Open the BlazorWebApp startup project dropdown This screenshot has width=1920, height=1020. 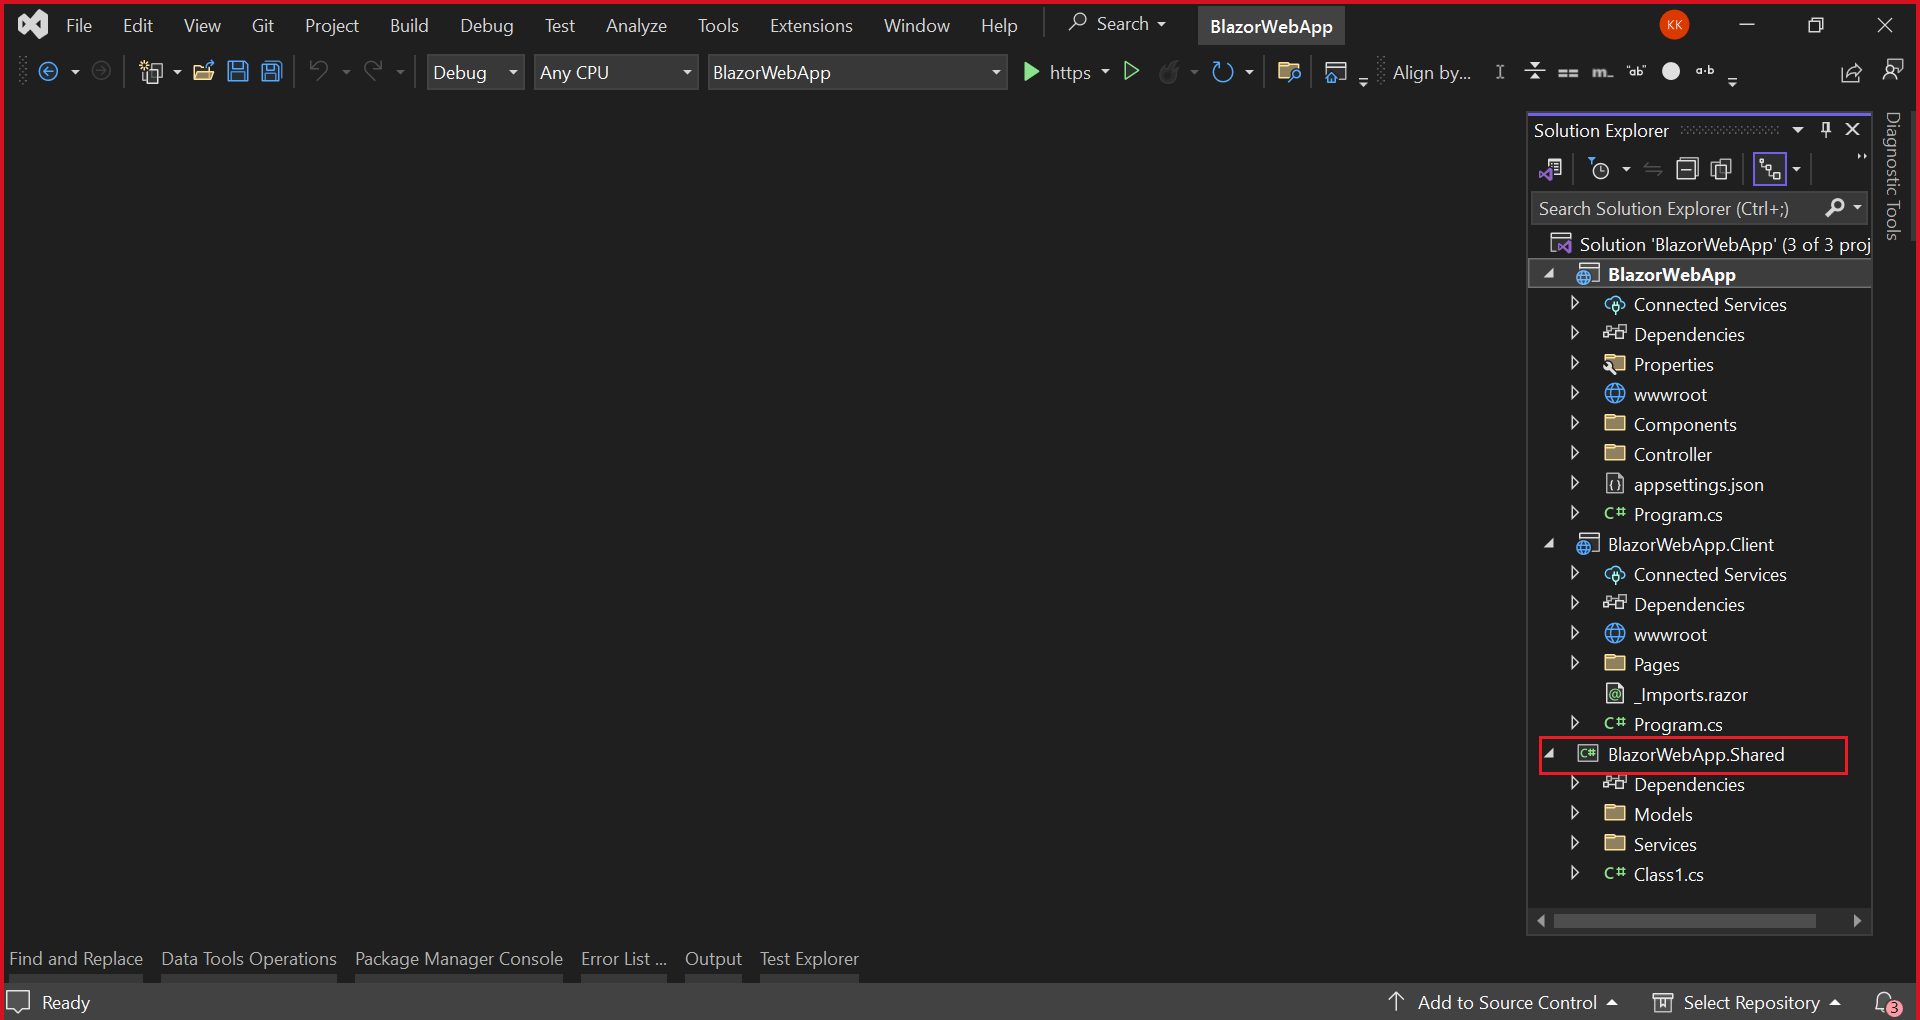[x=857, y=72]
